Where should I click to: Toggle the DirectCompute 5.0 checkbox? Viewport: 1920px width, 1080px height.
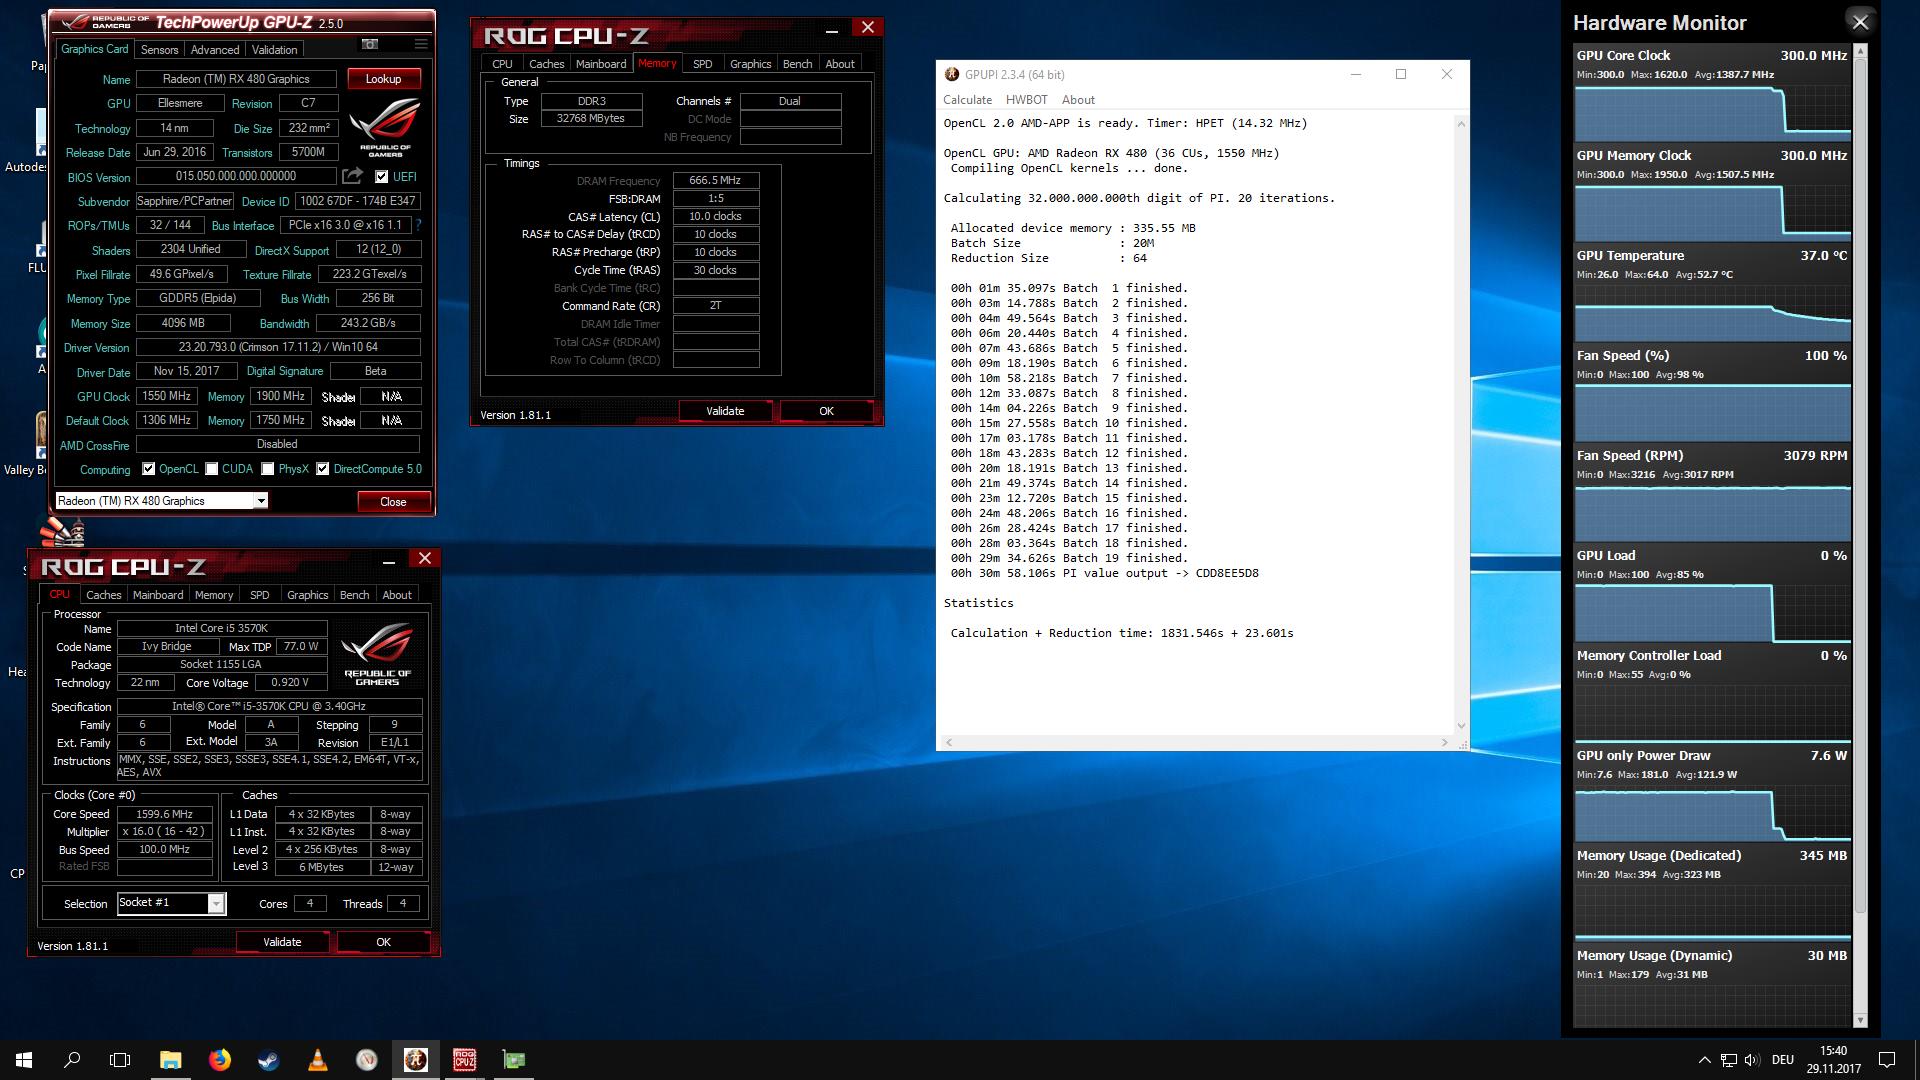[323, 469]
